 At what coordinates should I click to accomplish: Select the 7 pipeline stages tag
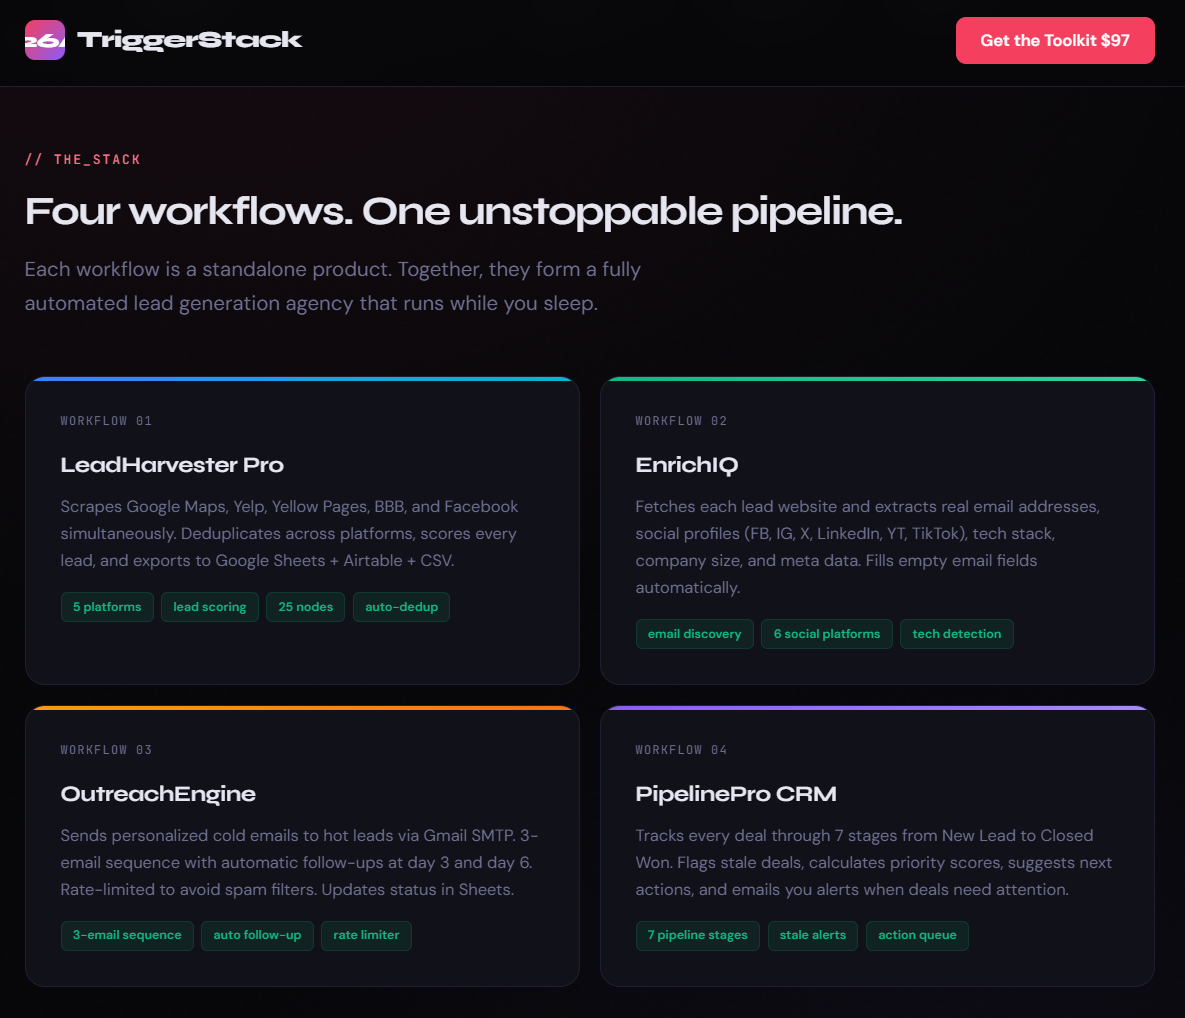[697, 935]
